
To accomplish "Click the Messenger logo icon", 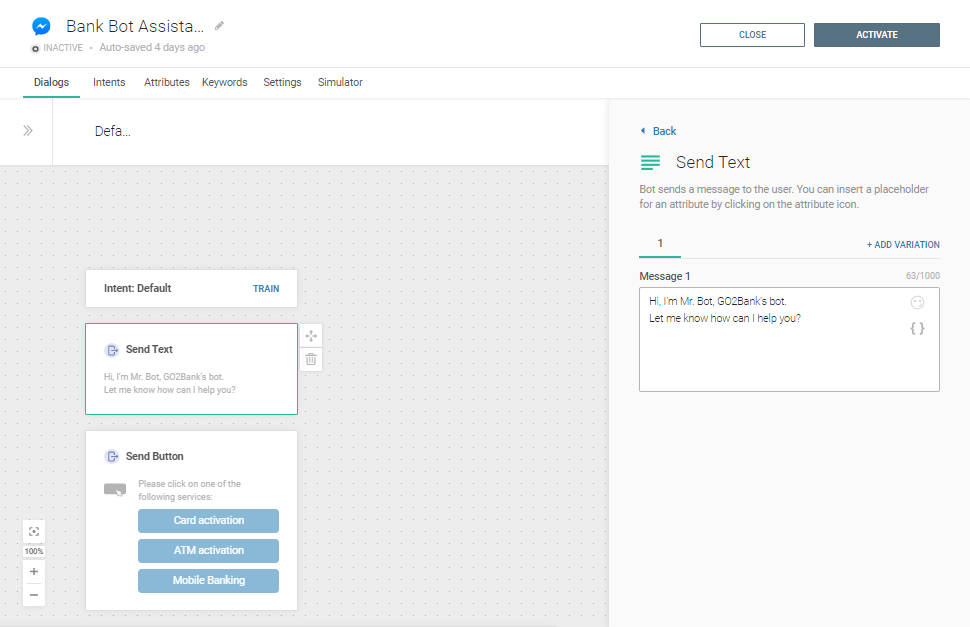I will pos(42,27).
